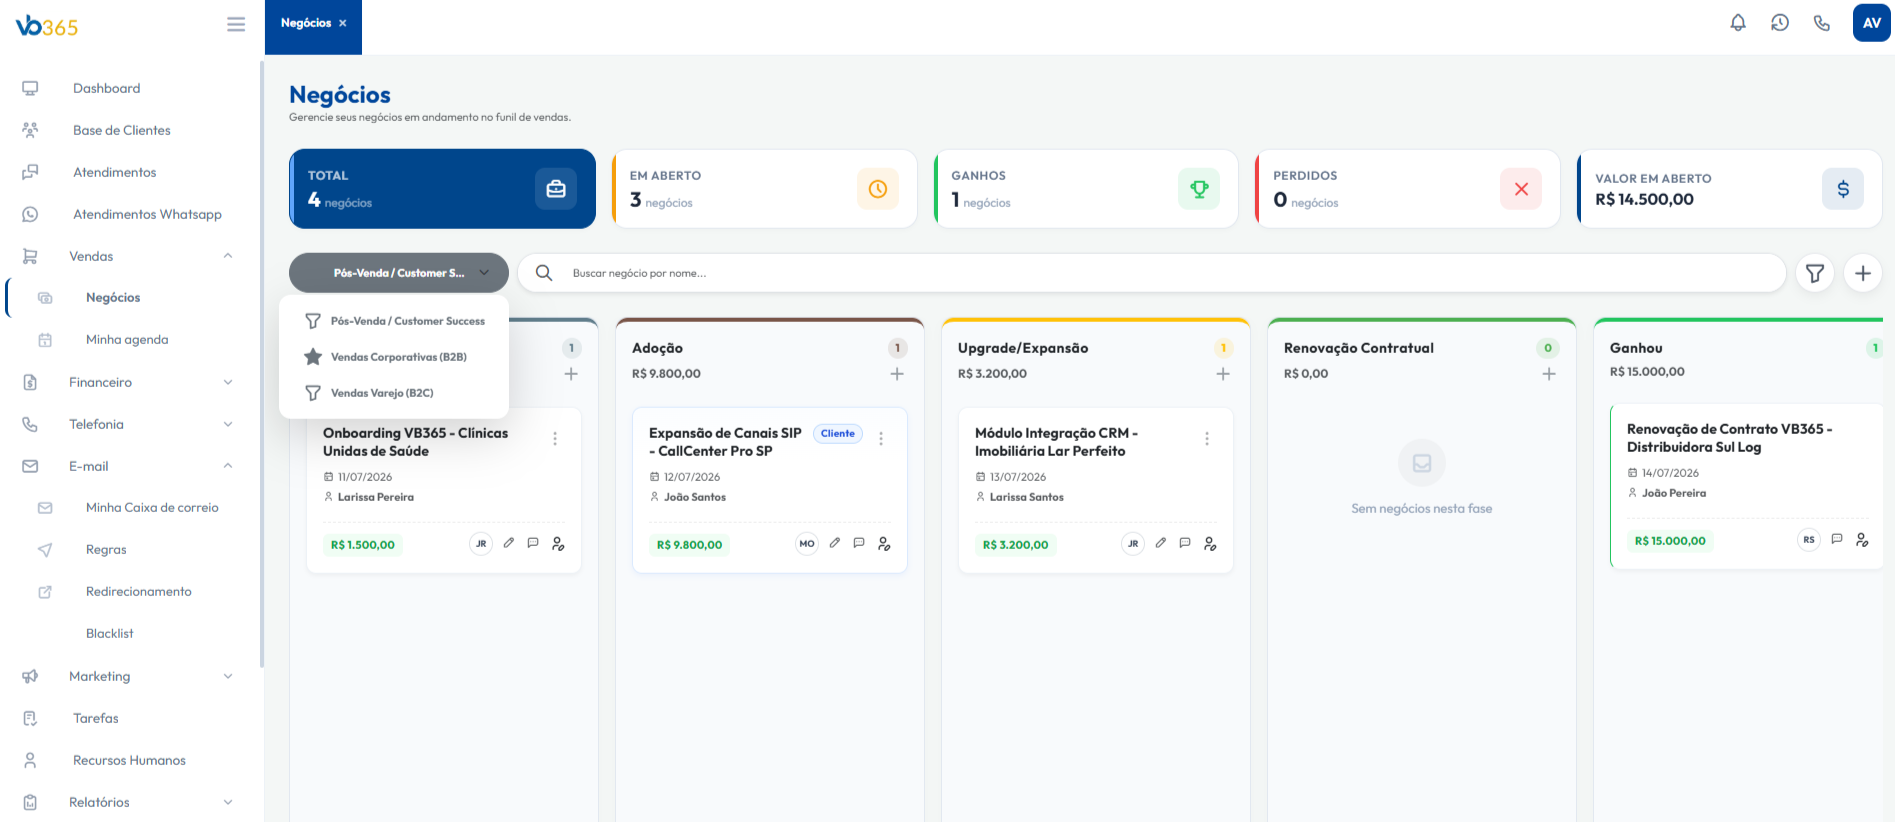The height and width of the screenshot is (822, 1895).
Task: Expand the Marketing sidebar section
Action: tap(228, 676)
